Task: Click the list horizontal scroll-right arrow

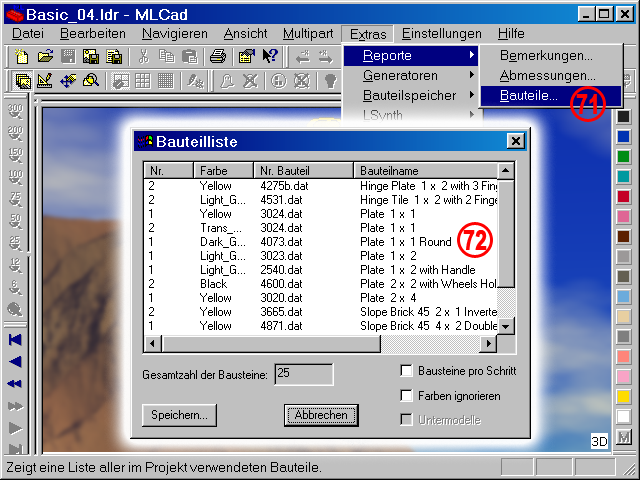Action: [489, 344]
